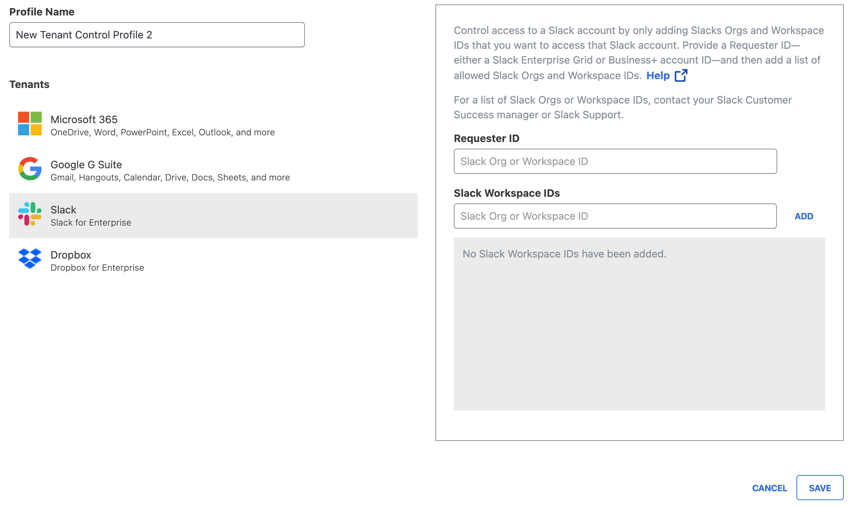Image resolution: width=850 pixels, height=506 pixels.
Task: Open the external link icon beside Help
Action: 681,75
